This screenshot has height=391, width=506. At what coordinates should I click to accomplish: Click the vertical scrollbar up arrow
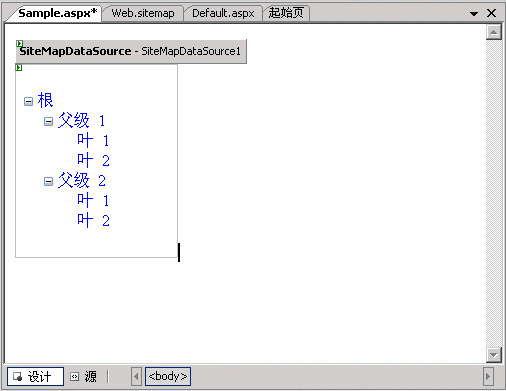[494, 32]
